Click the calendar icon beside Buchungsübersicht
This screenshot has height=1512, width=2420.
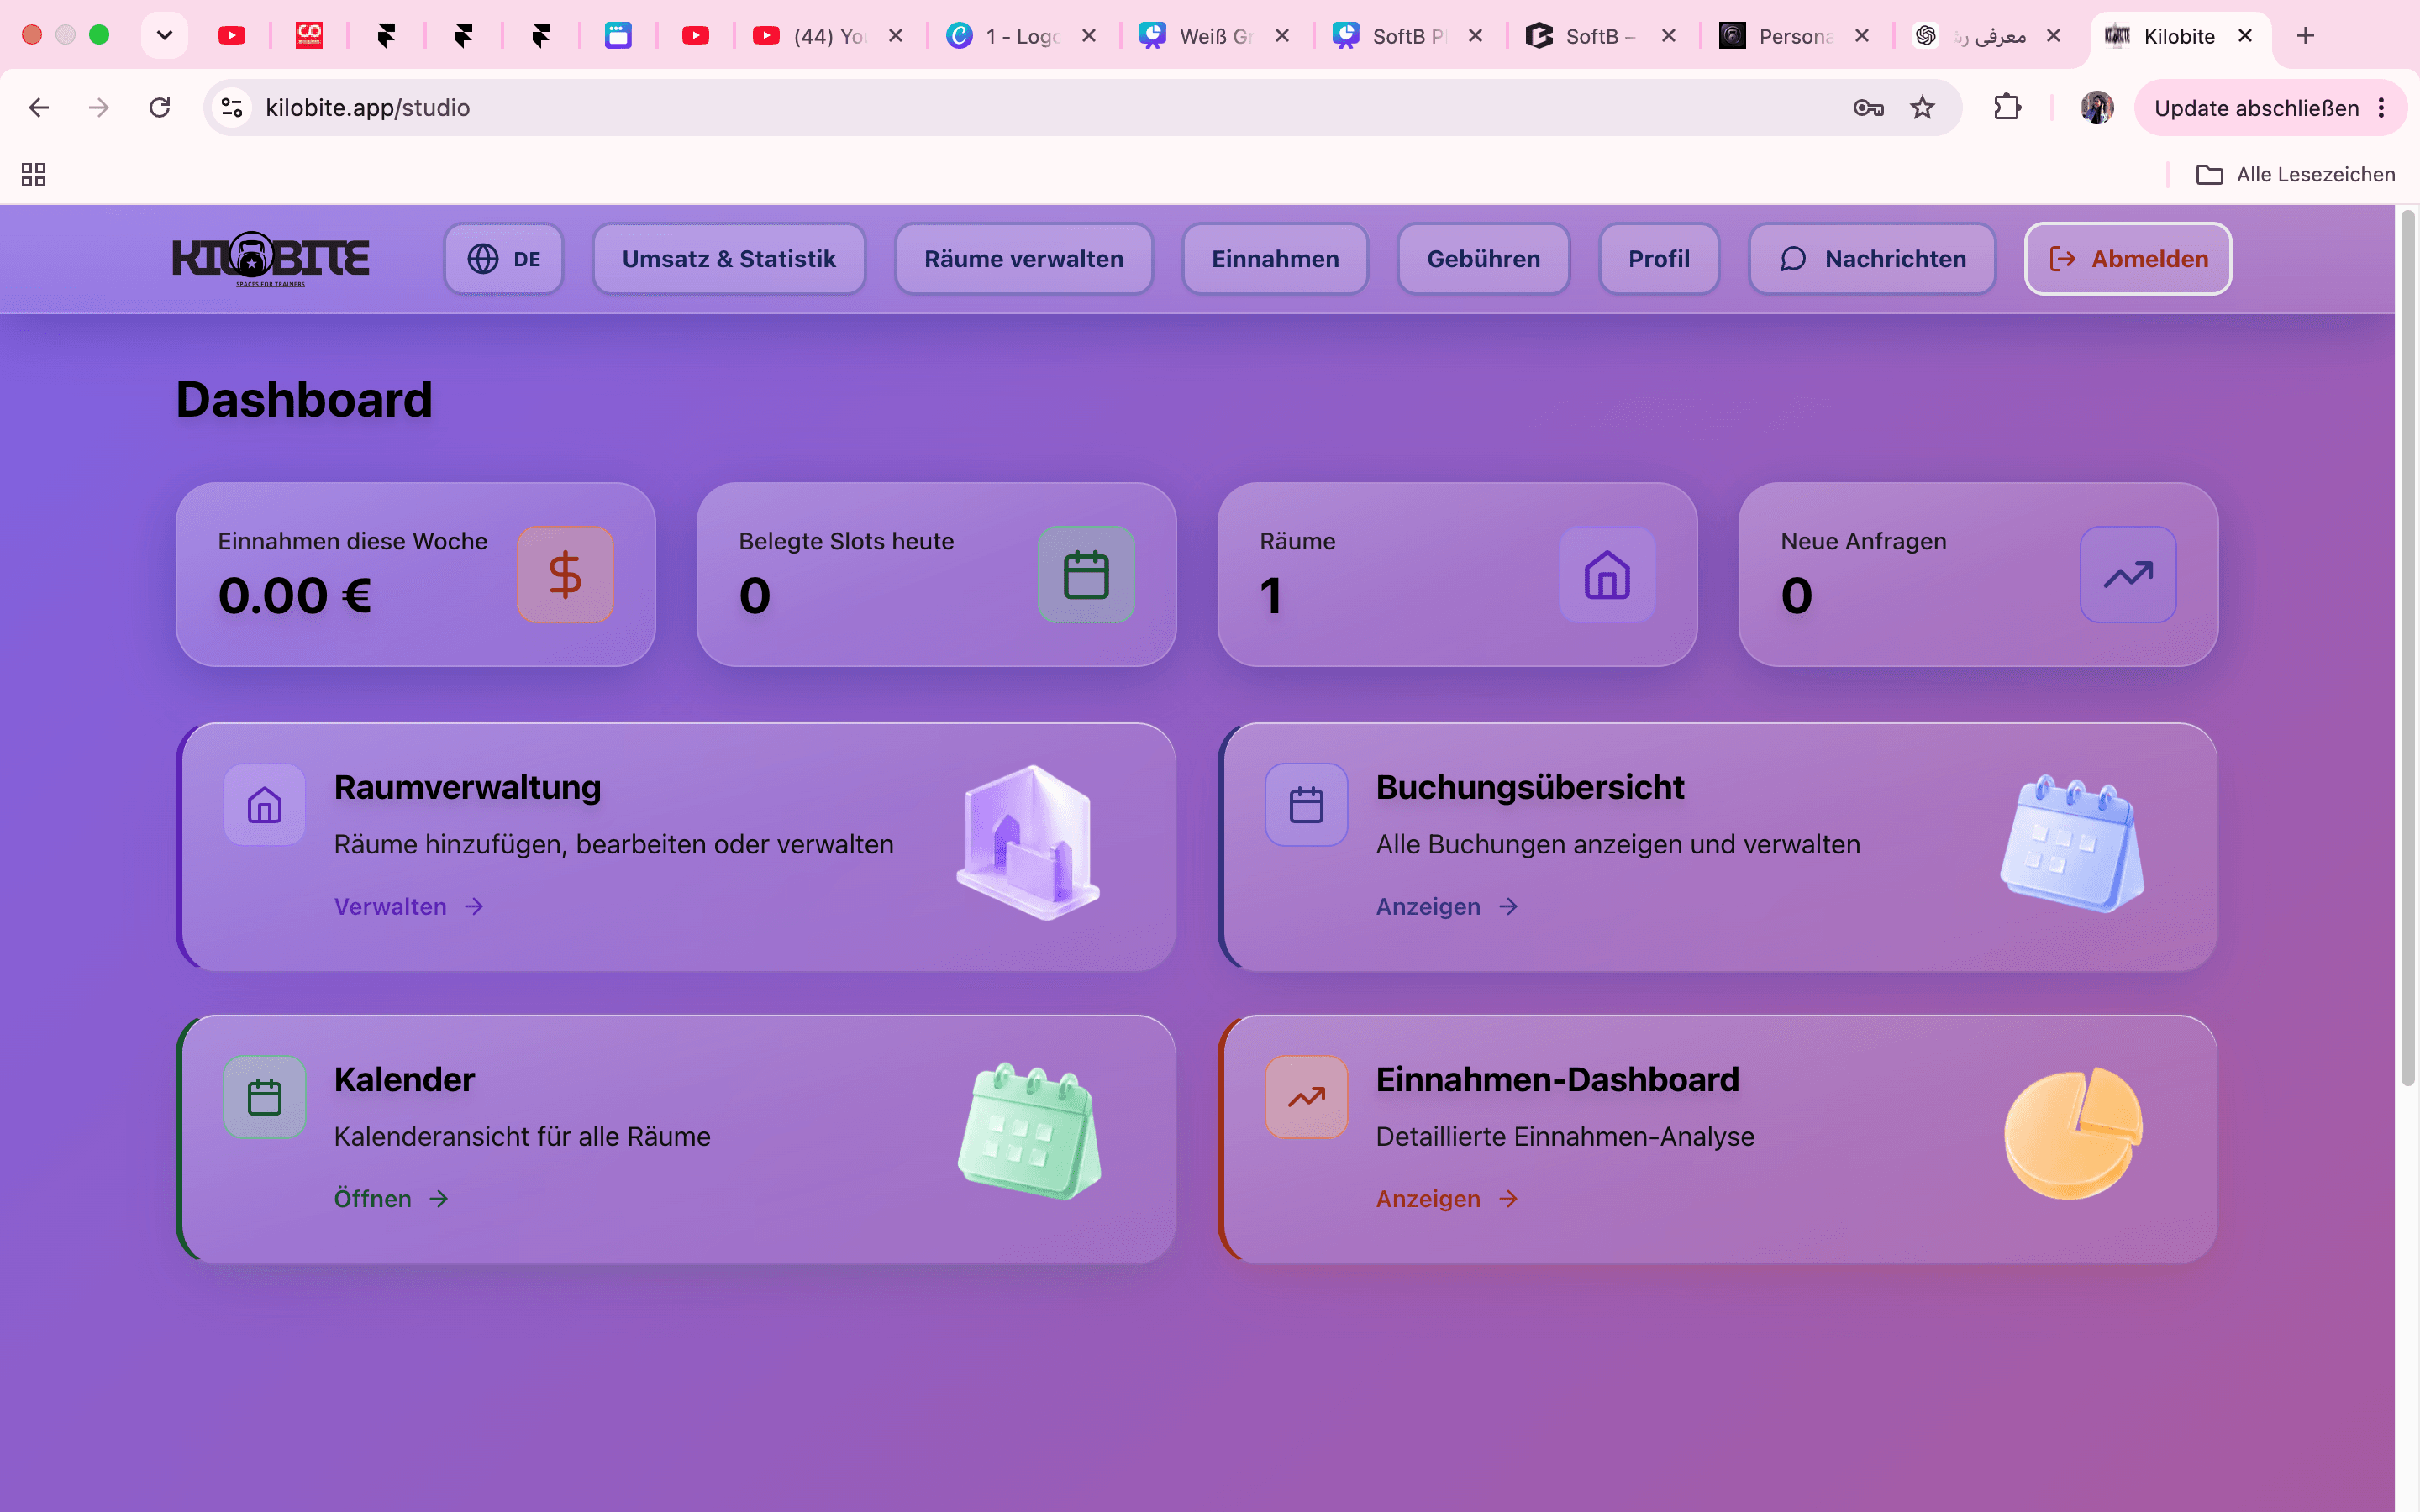coord(1306,805)
